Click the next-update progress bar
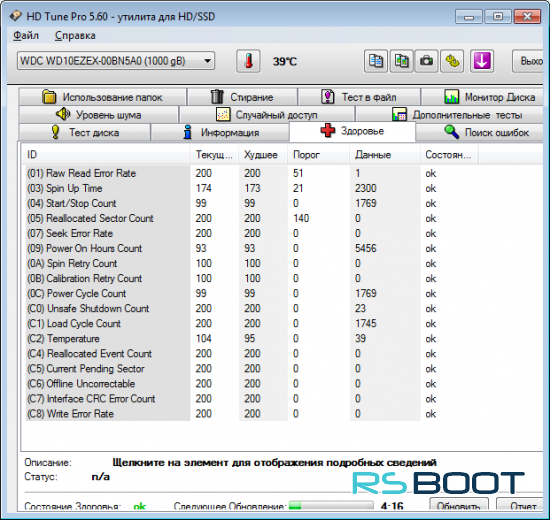Image resolution: width=550 pixels, height=520 pixels. pyautogui.click(x=330, y=506)
